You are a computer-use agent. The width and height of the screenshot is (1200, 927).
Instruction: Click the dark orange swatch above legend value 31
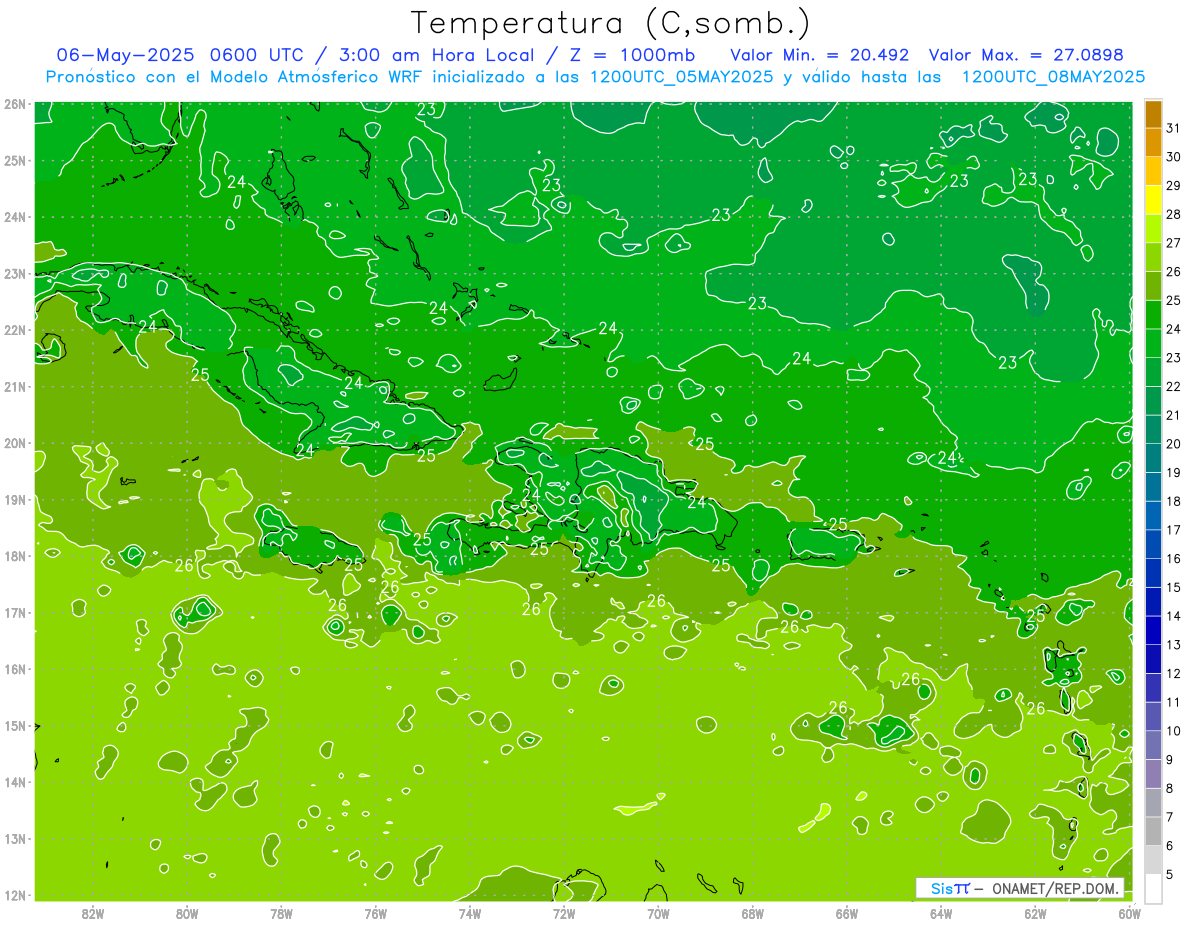1153,115
